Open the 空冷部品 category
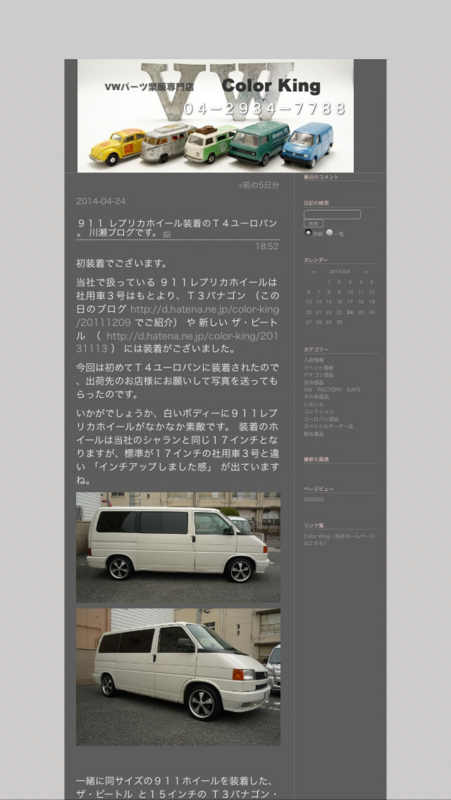 click(x=313, y=382)
